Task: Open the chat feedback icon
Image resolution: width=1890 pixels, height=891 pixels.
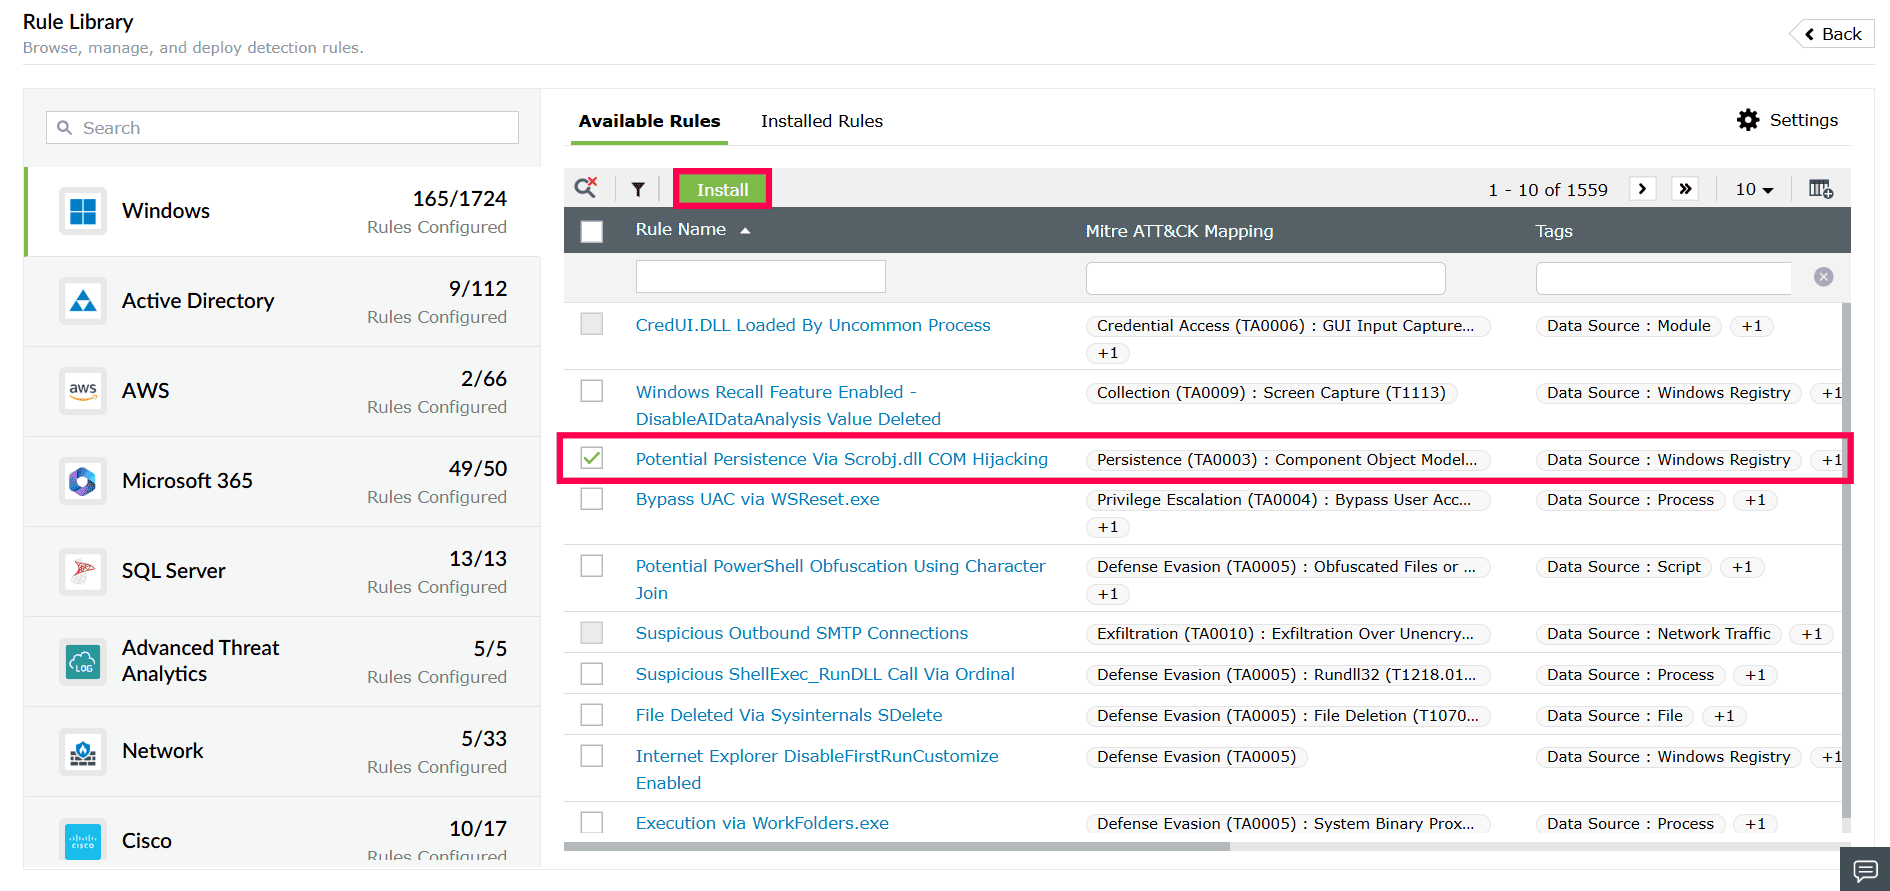Action: [x=1865, y=869]
